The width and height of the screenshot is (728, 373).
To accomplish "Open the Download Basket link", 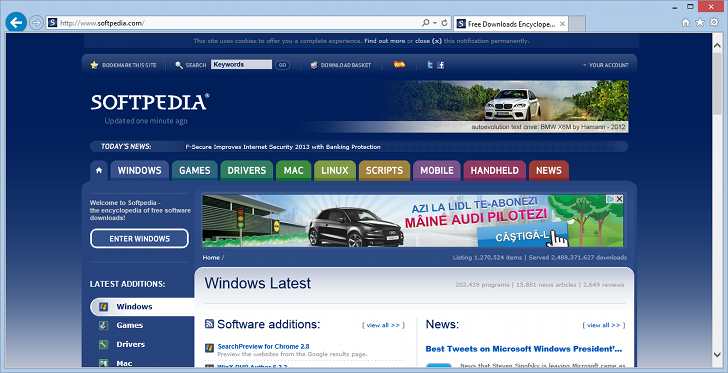I will click(346, 65).
